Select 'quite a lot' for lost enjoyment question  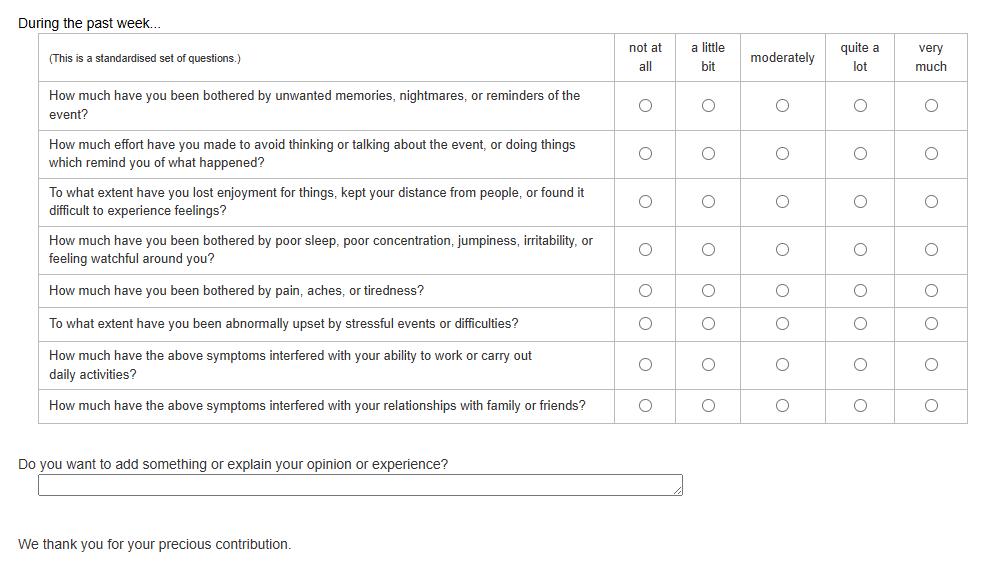pos(860,201)
